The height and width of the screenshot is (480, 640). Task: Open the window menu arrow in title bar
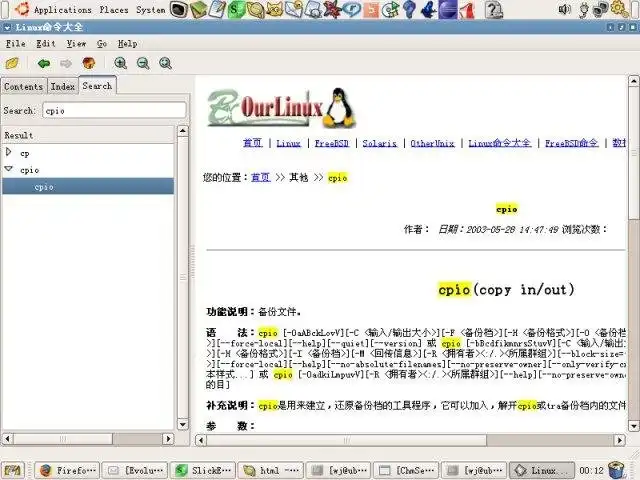pos(7,27)
